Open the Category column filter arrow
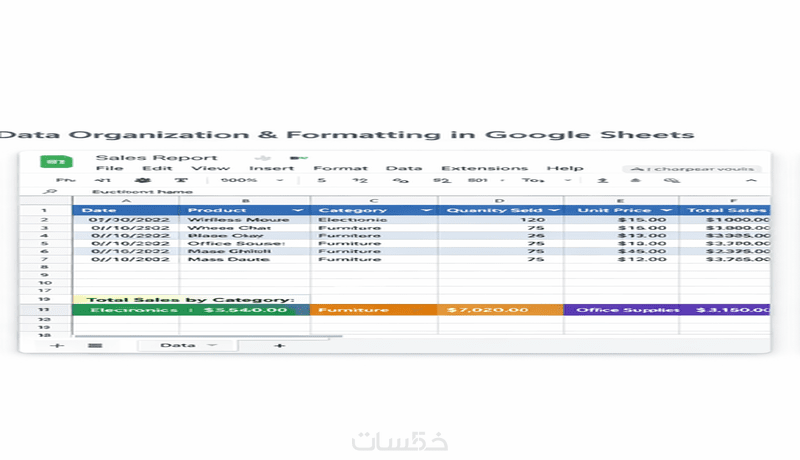This screenshot has width=800, height=460. coord(427,210)
